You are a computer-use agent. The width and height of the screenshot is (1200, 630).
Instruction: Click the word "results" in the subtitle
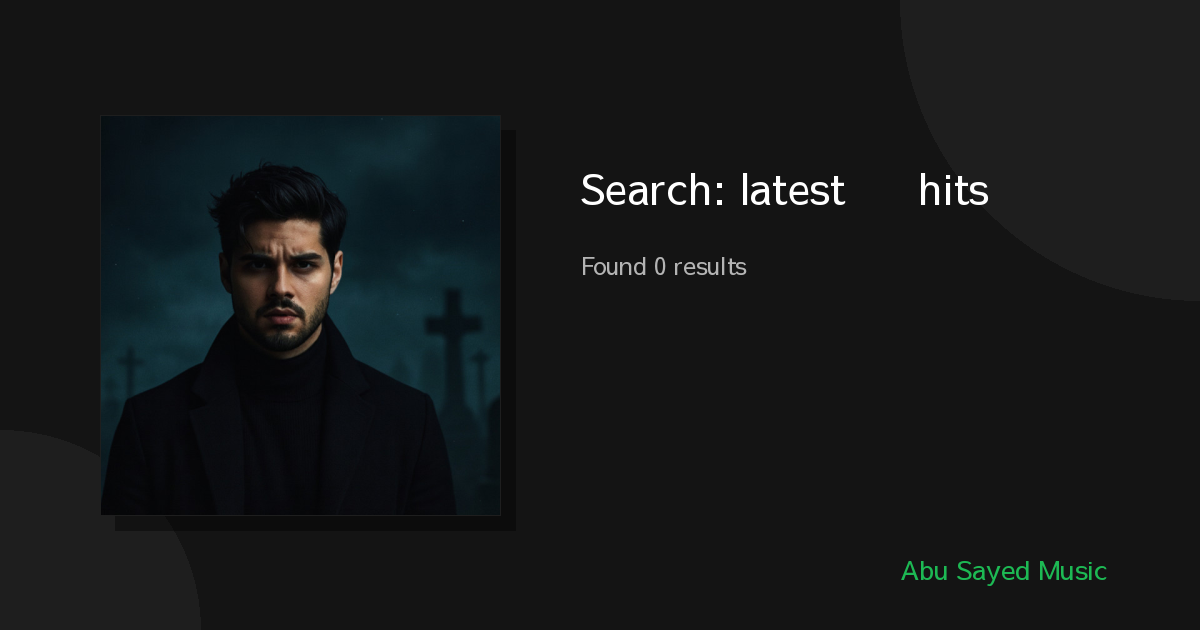[710, 267]
